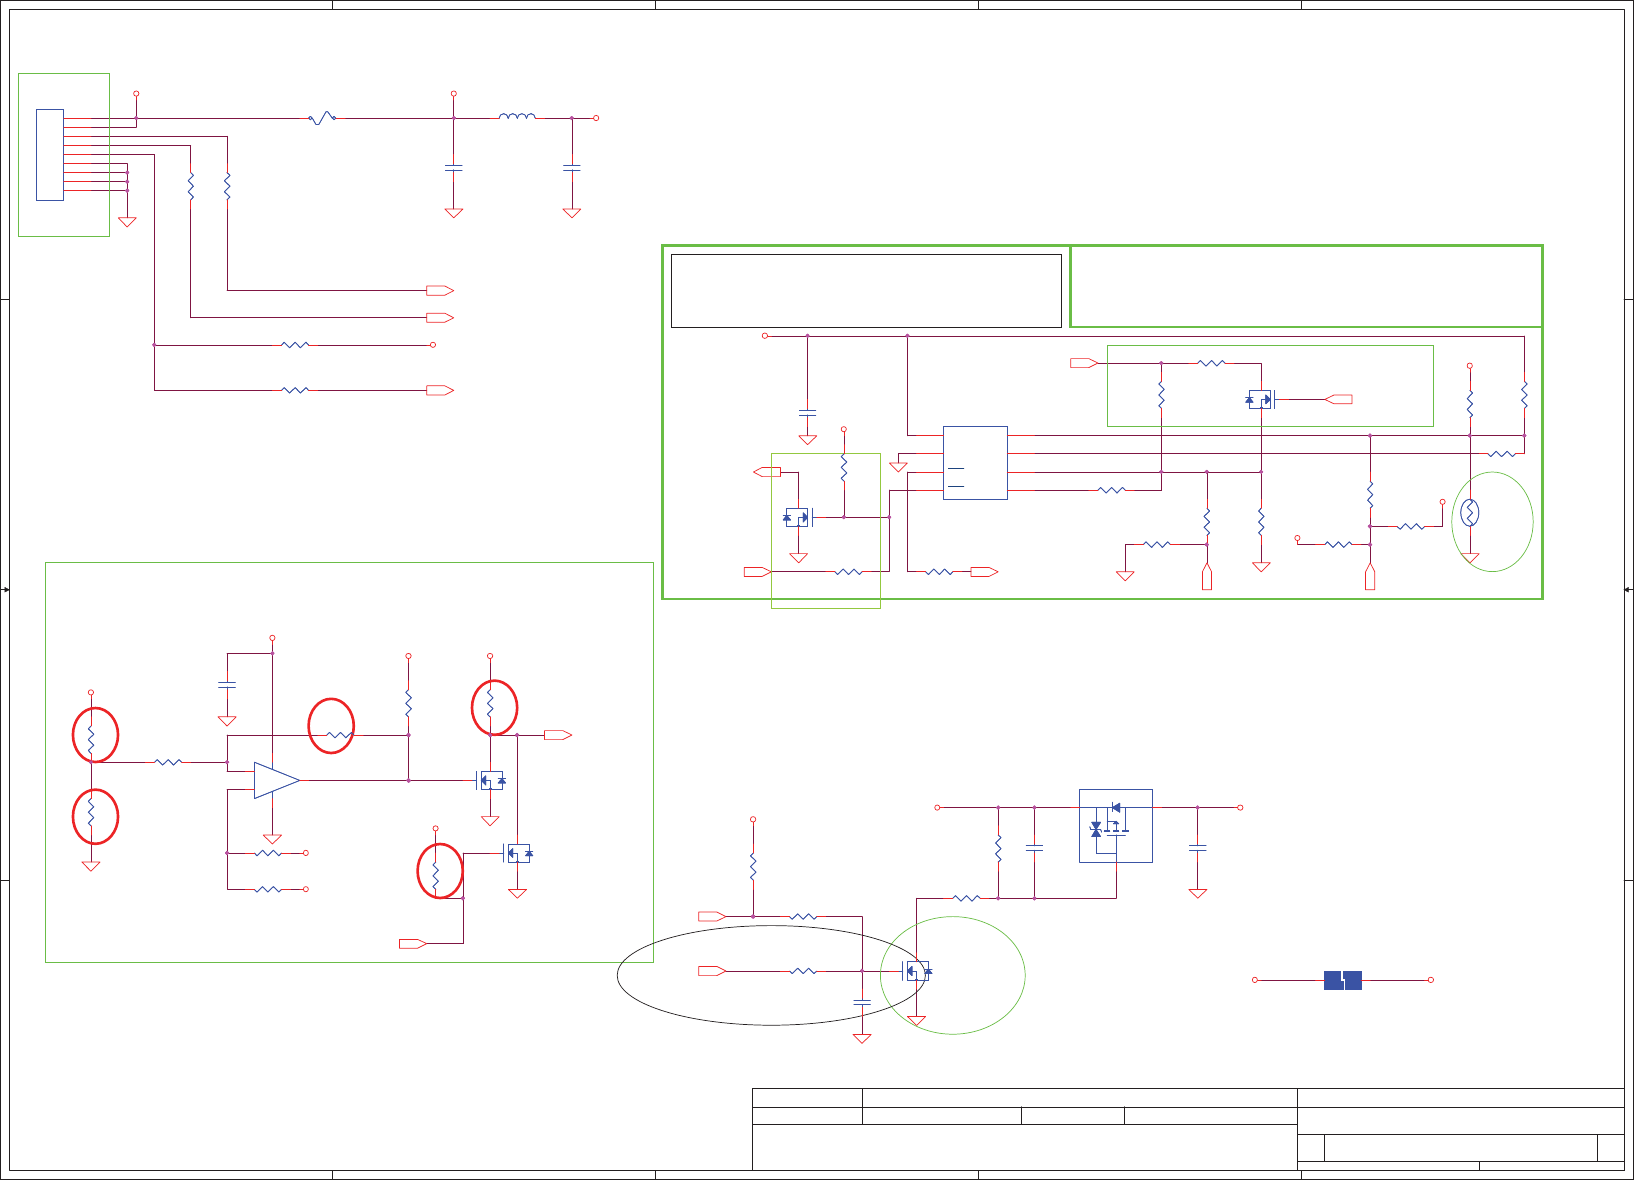Screen dimensions: 1634x1180
Task: Select the inductor coil symbol
Action: click(x=517, y=117)
